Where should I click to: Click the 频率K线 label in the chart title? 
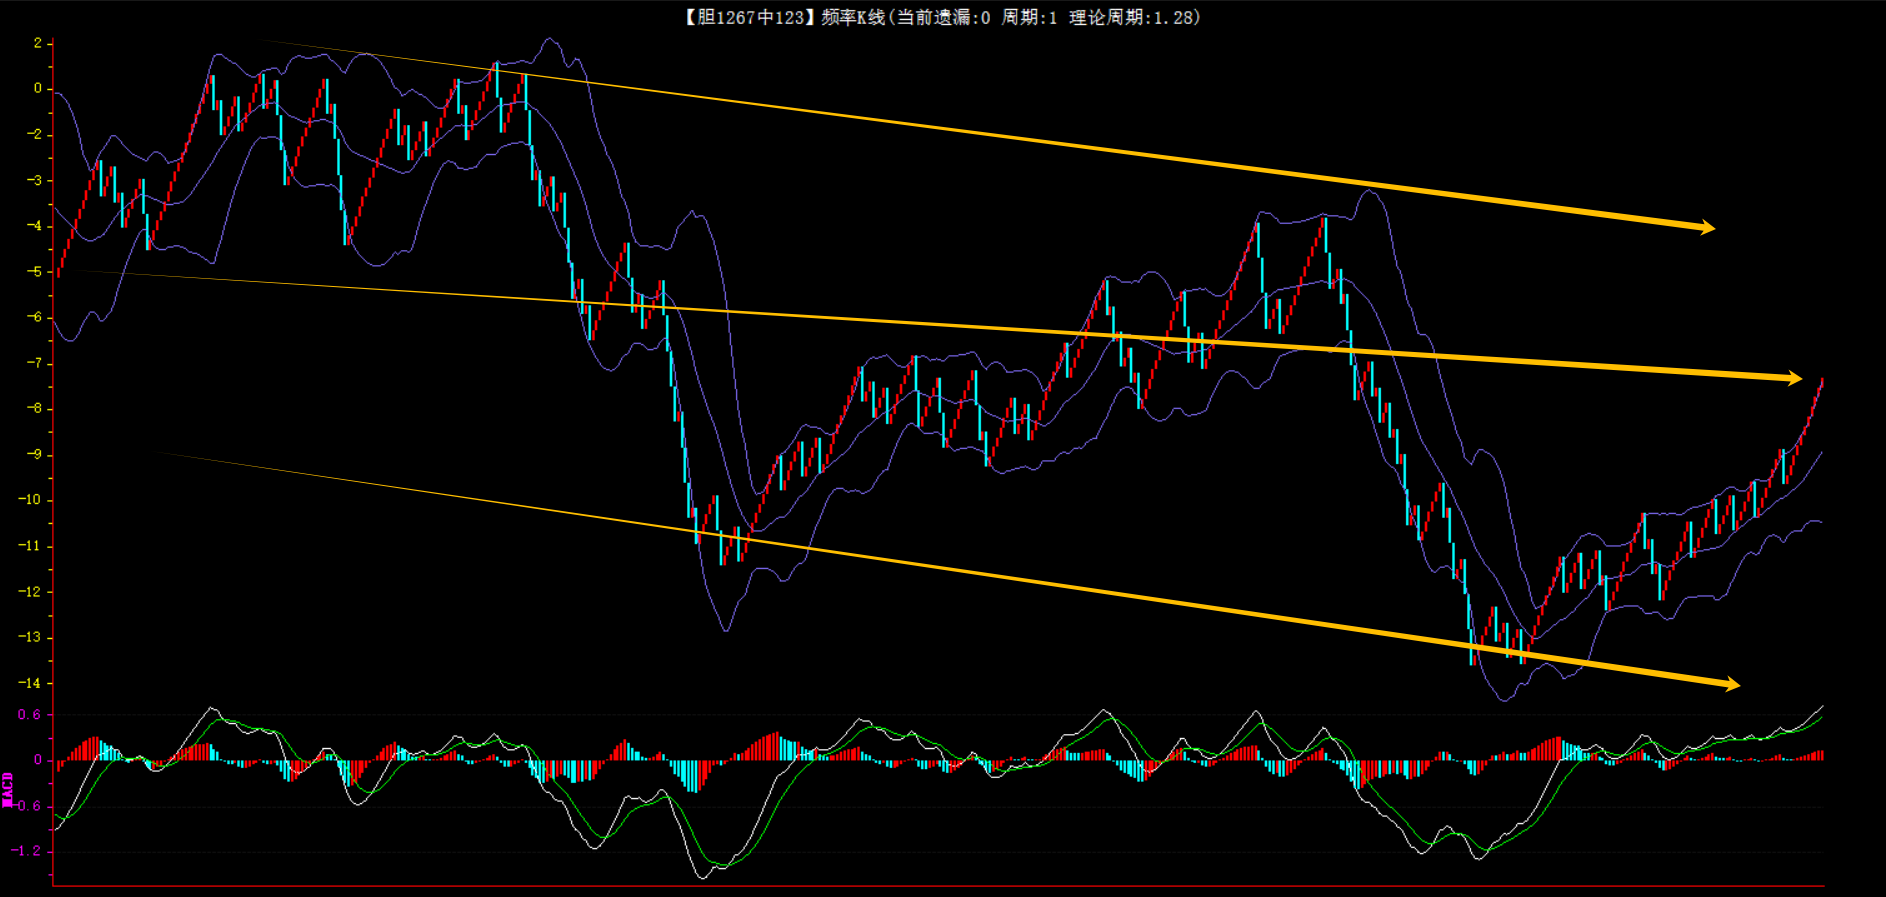point(852,17)
